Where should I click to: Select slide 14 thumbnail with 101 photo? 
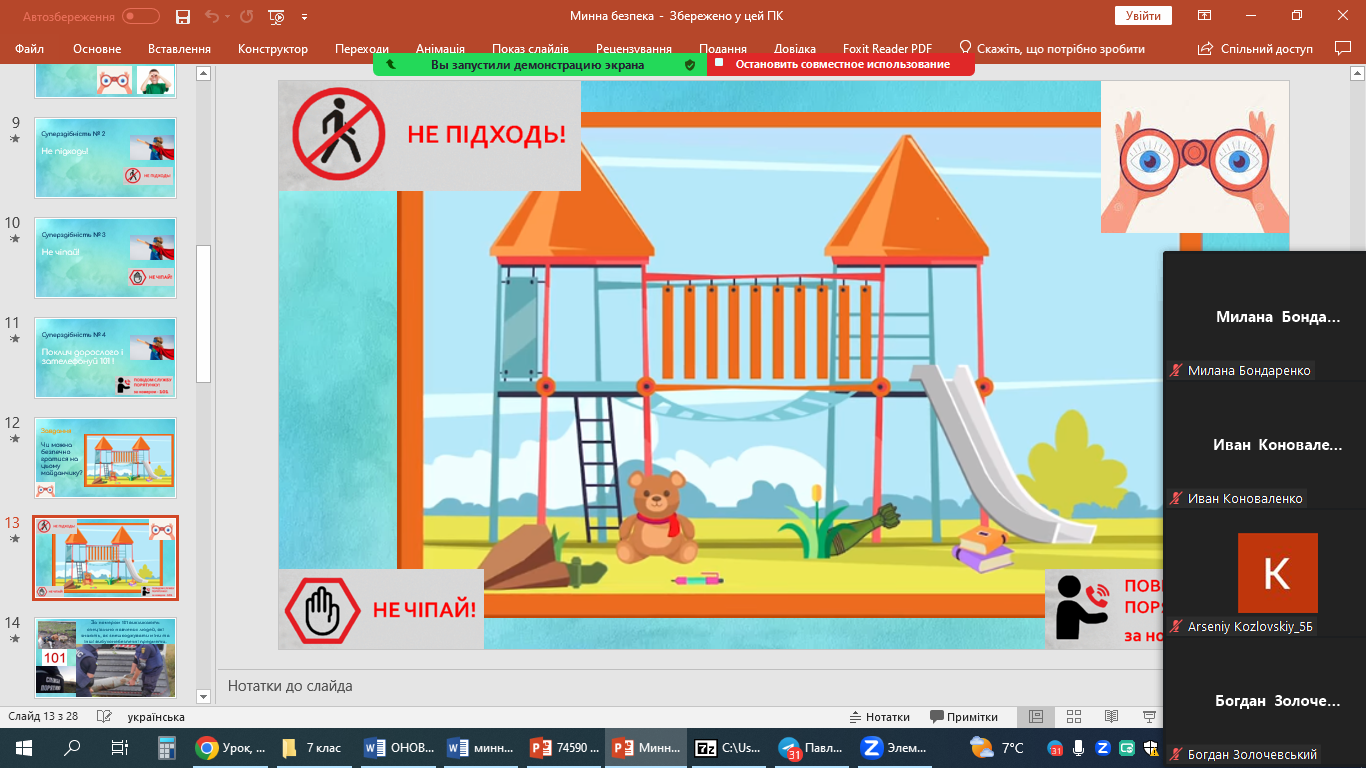click(x=105, y=657)
